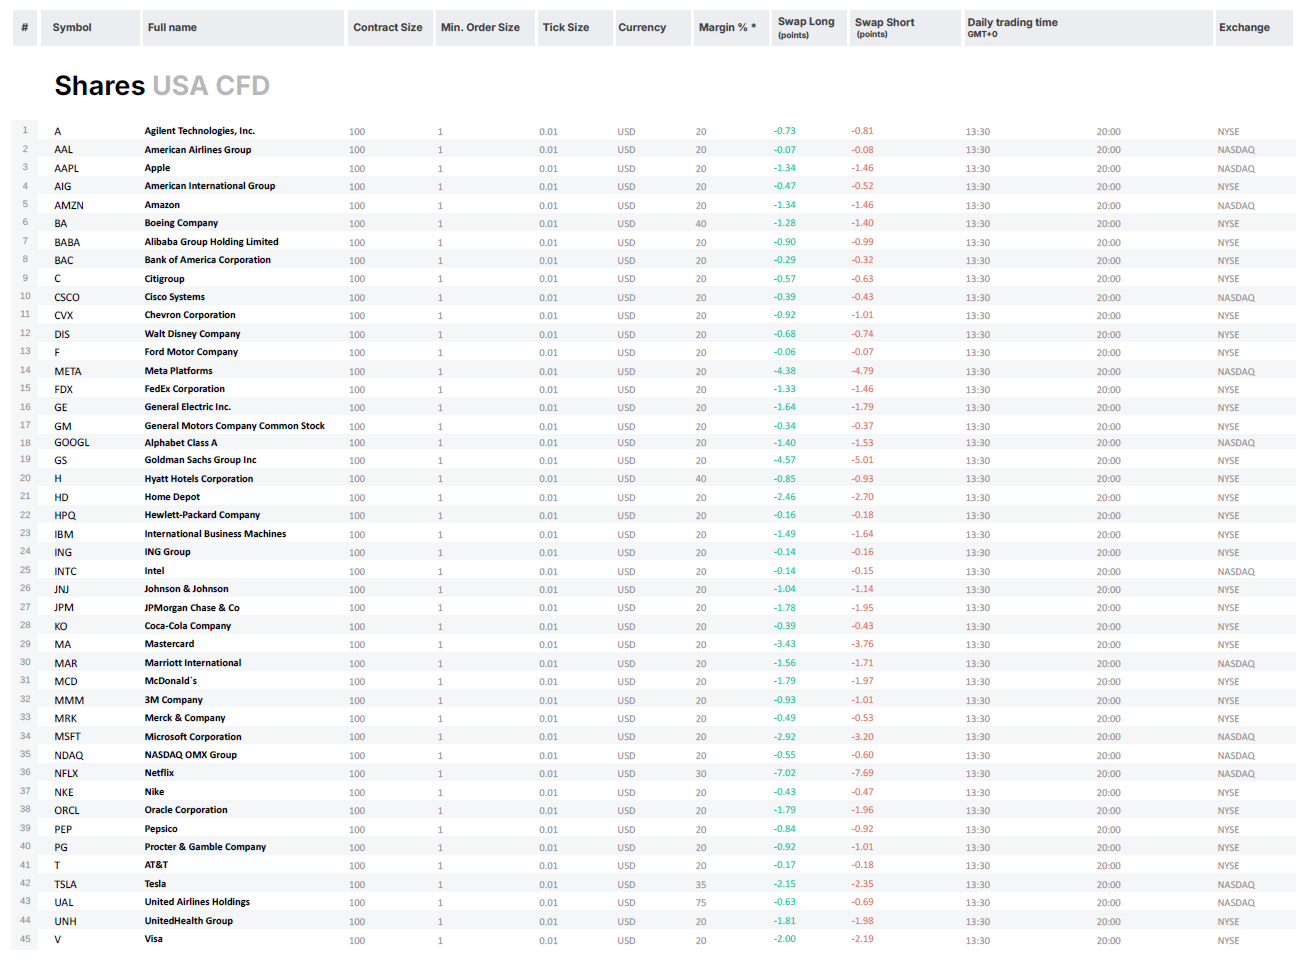
Task: Click Alibaba Group Holding Limited
Action: coord(211,242)
